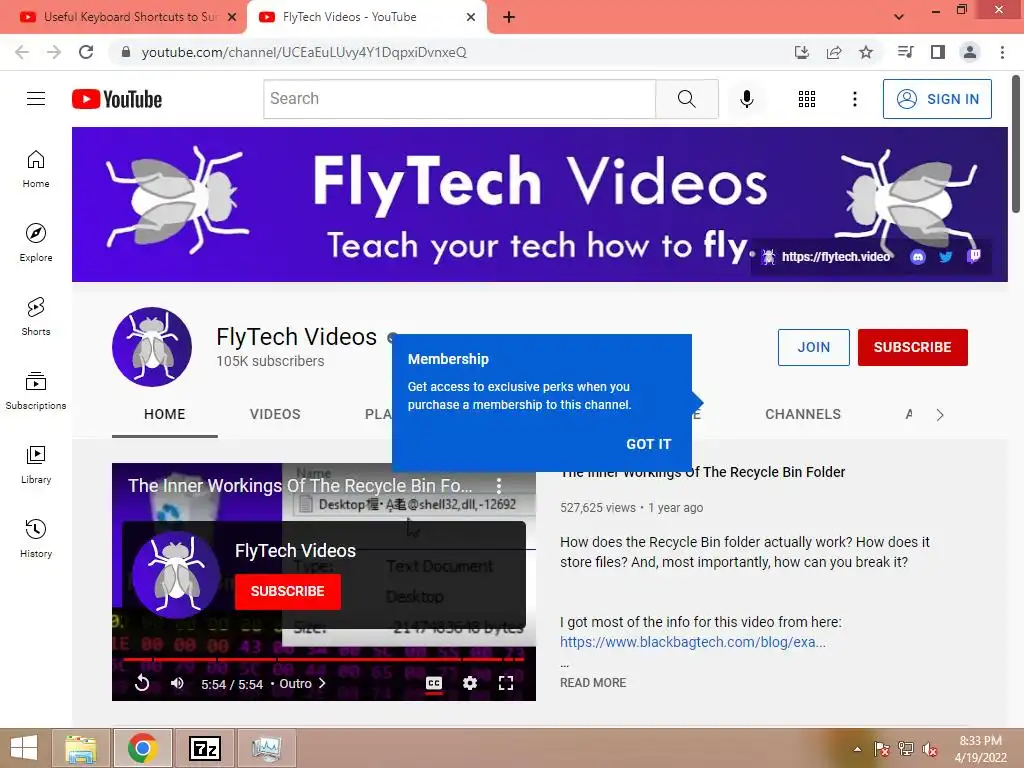Open the Chrome tab search dropdown
Image resolution: width=1024 pixels, height=768 pixels.
tap(899, 16)
